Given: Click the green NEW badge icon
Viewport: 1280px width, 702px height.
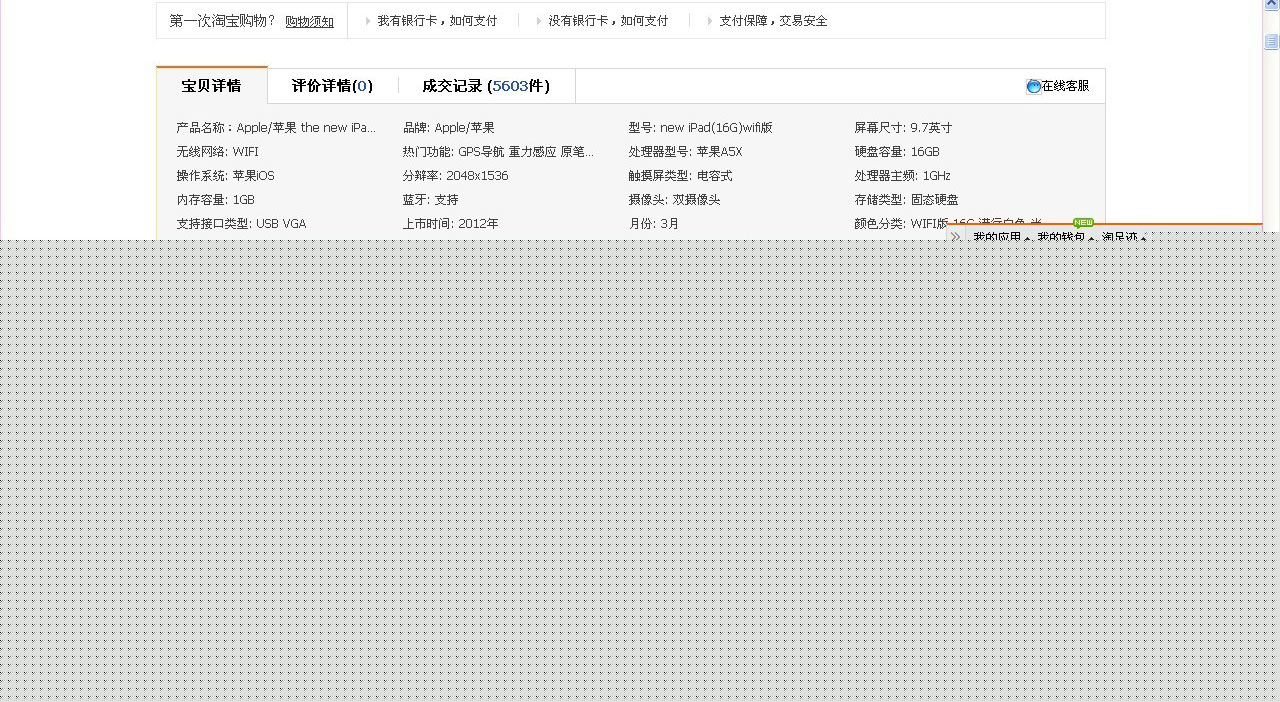Looking at the screenshot, I should point(1081,223).
